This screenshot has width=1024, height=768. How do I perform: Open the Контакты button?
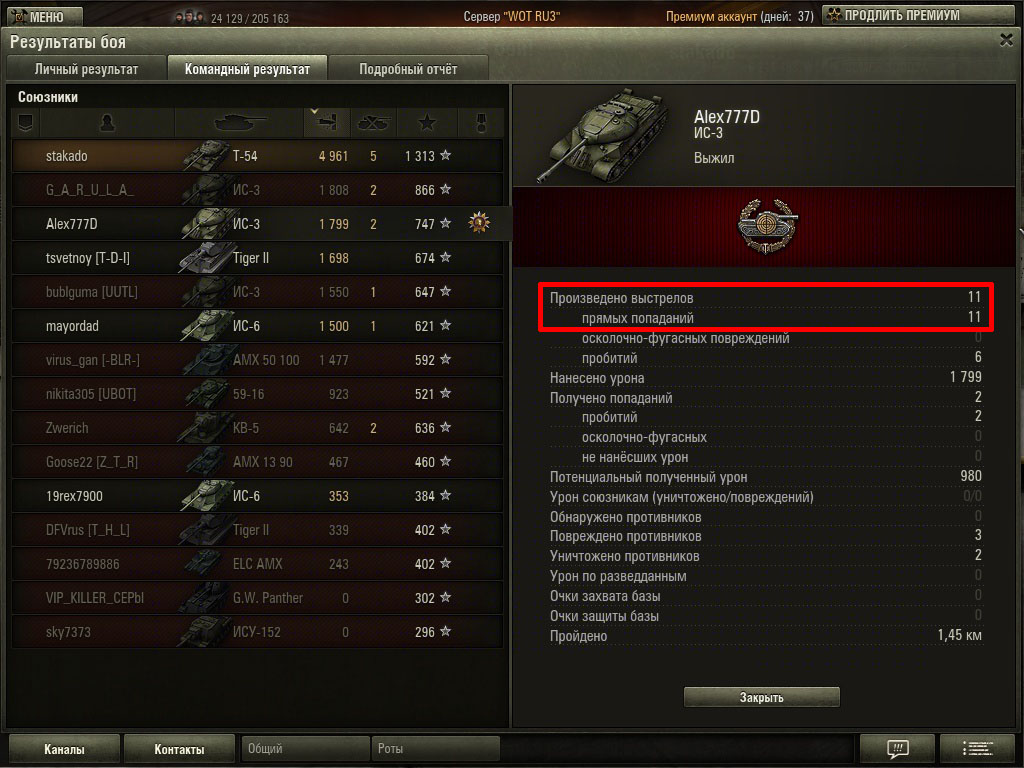point(179,749)
